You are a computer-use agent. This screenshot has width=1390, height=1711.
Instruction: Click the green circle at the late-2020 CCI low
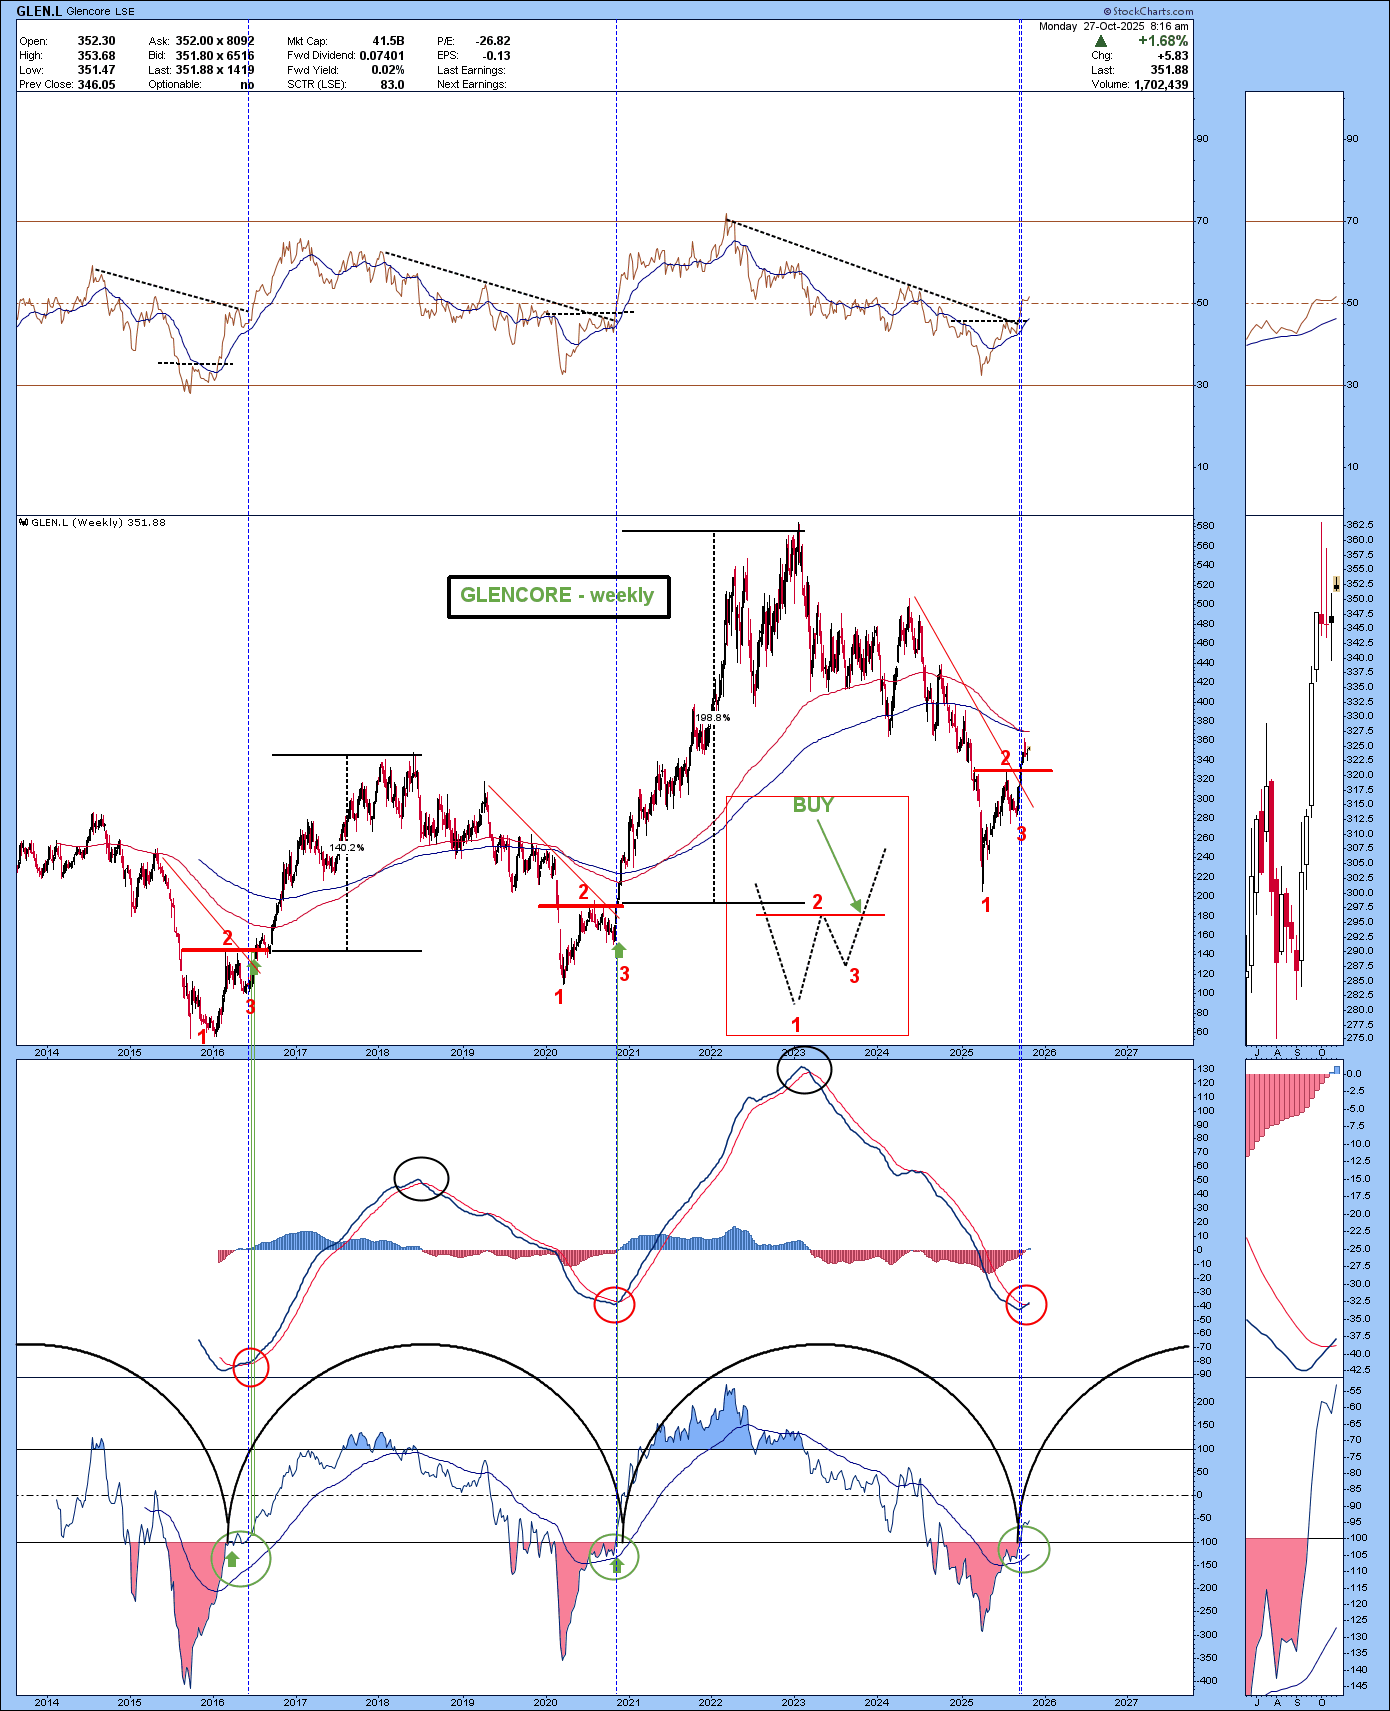[613, 1557]
